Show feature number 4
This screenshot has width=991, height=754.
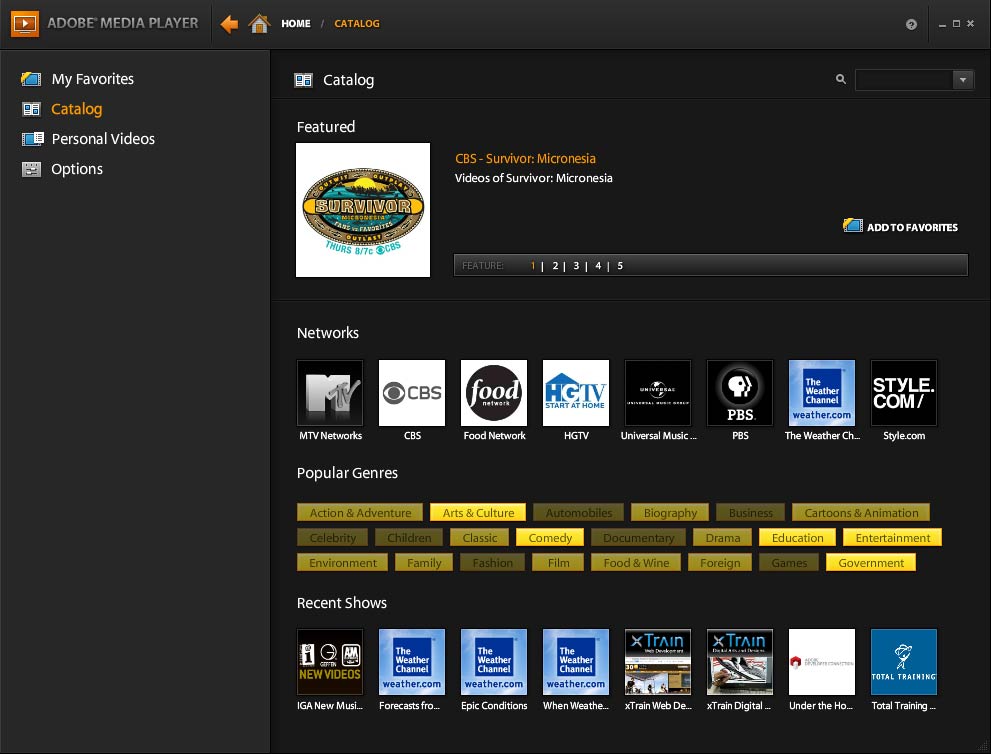(598, 265)
